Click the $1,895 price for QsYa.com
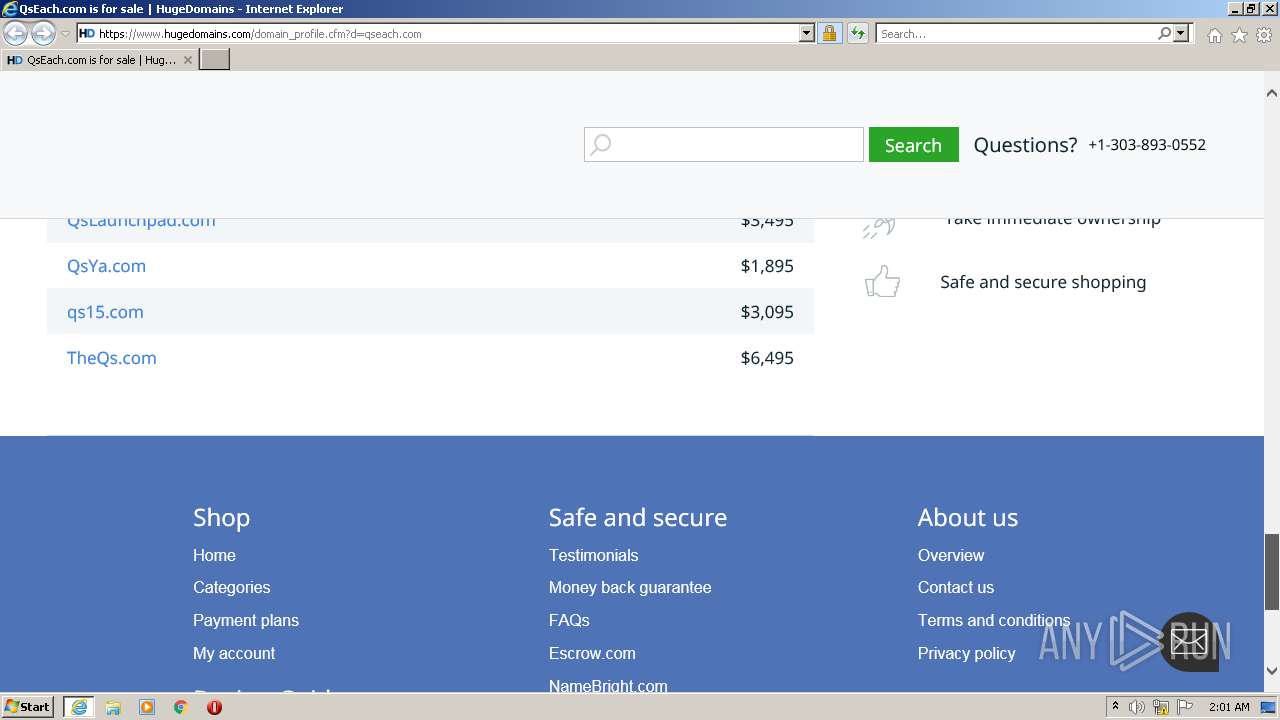Viewport: 1280px width, 720px height. point(767,266)
